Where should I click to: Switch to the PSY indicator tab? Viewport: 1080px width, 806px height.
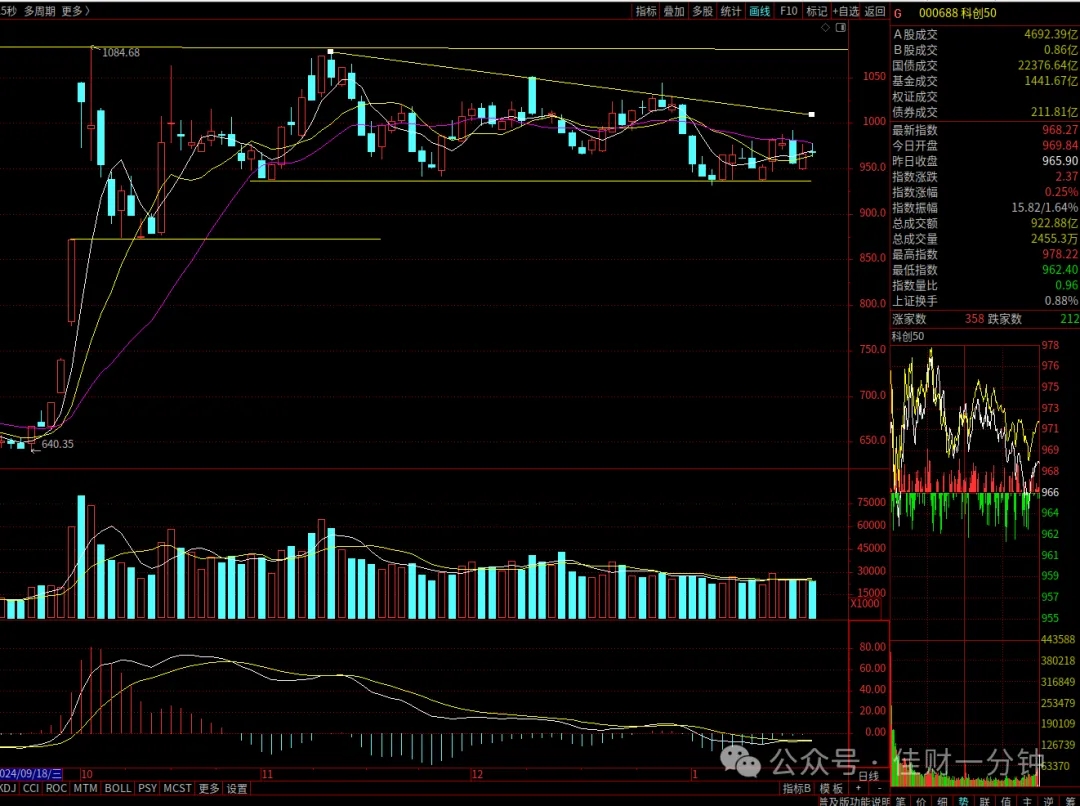pyautogui.click(x=147, y=788)
